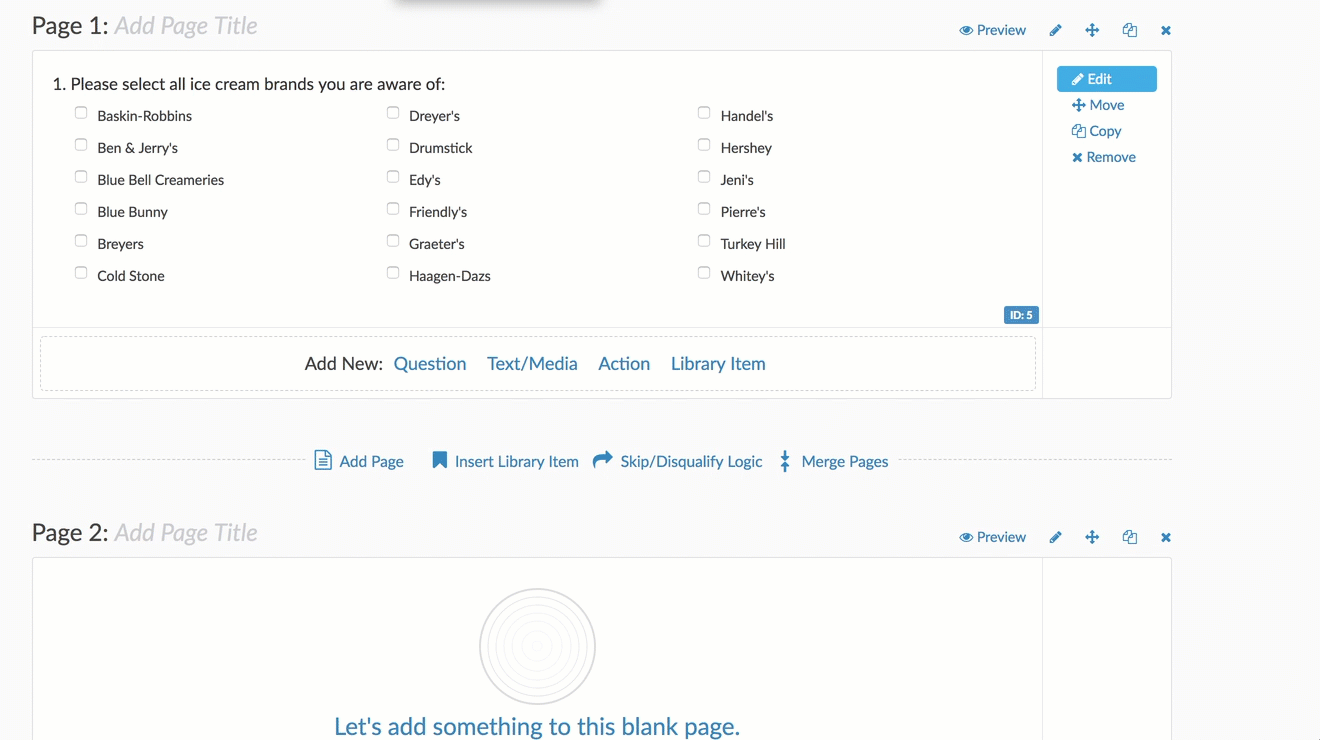Tick the Breyers checkbox

tap(81, 241)
